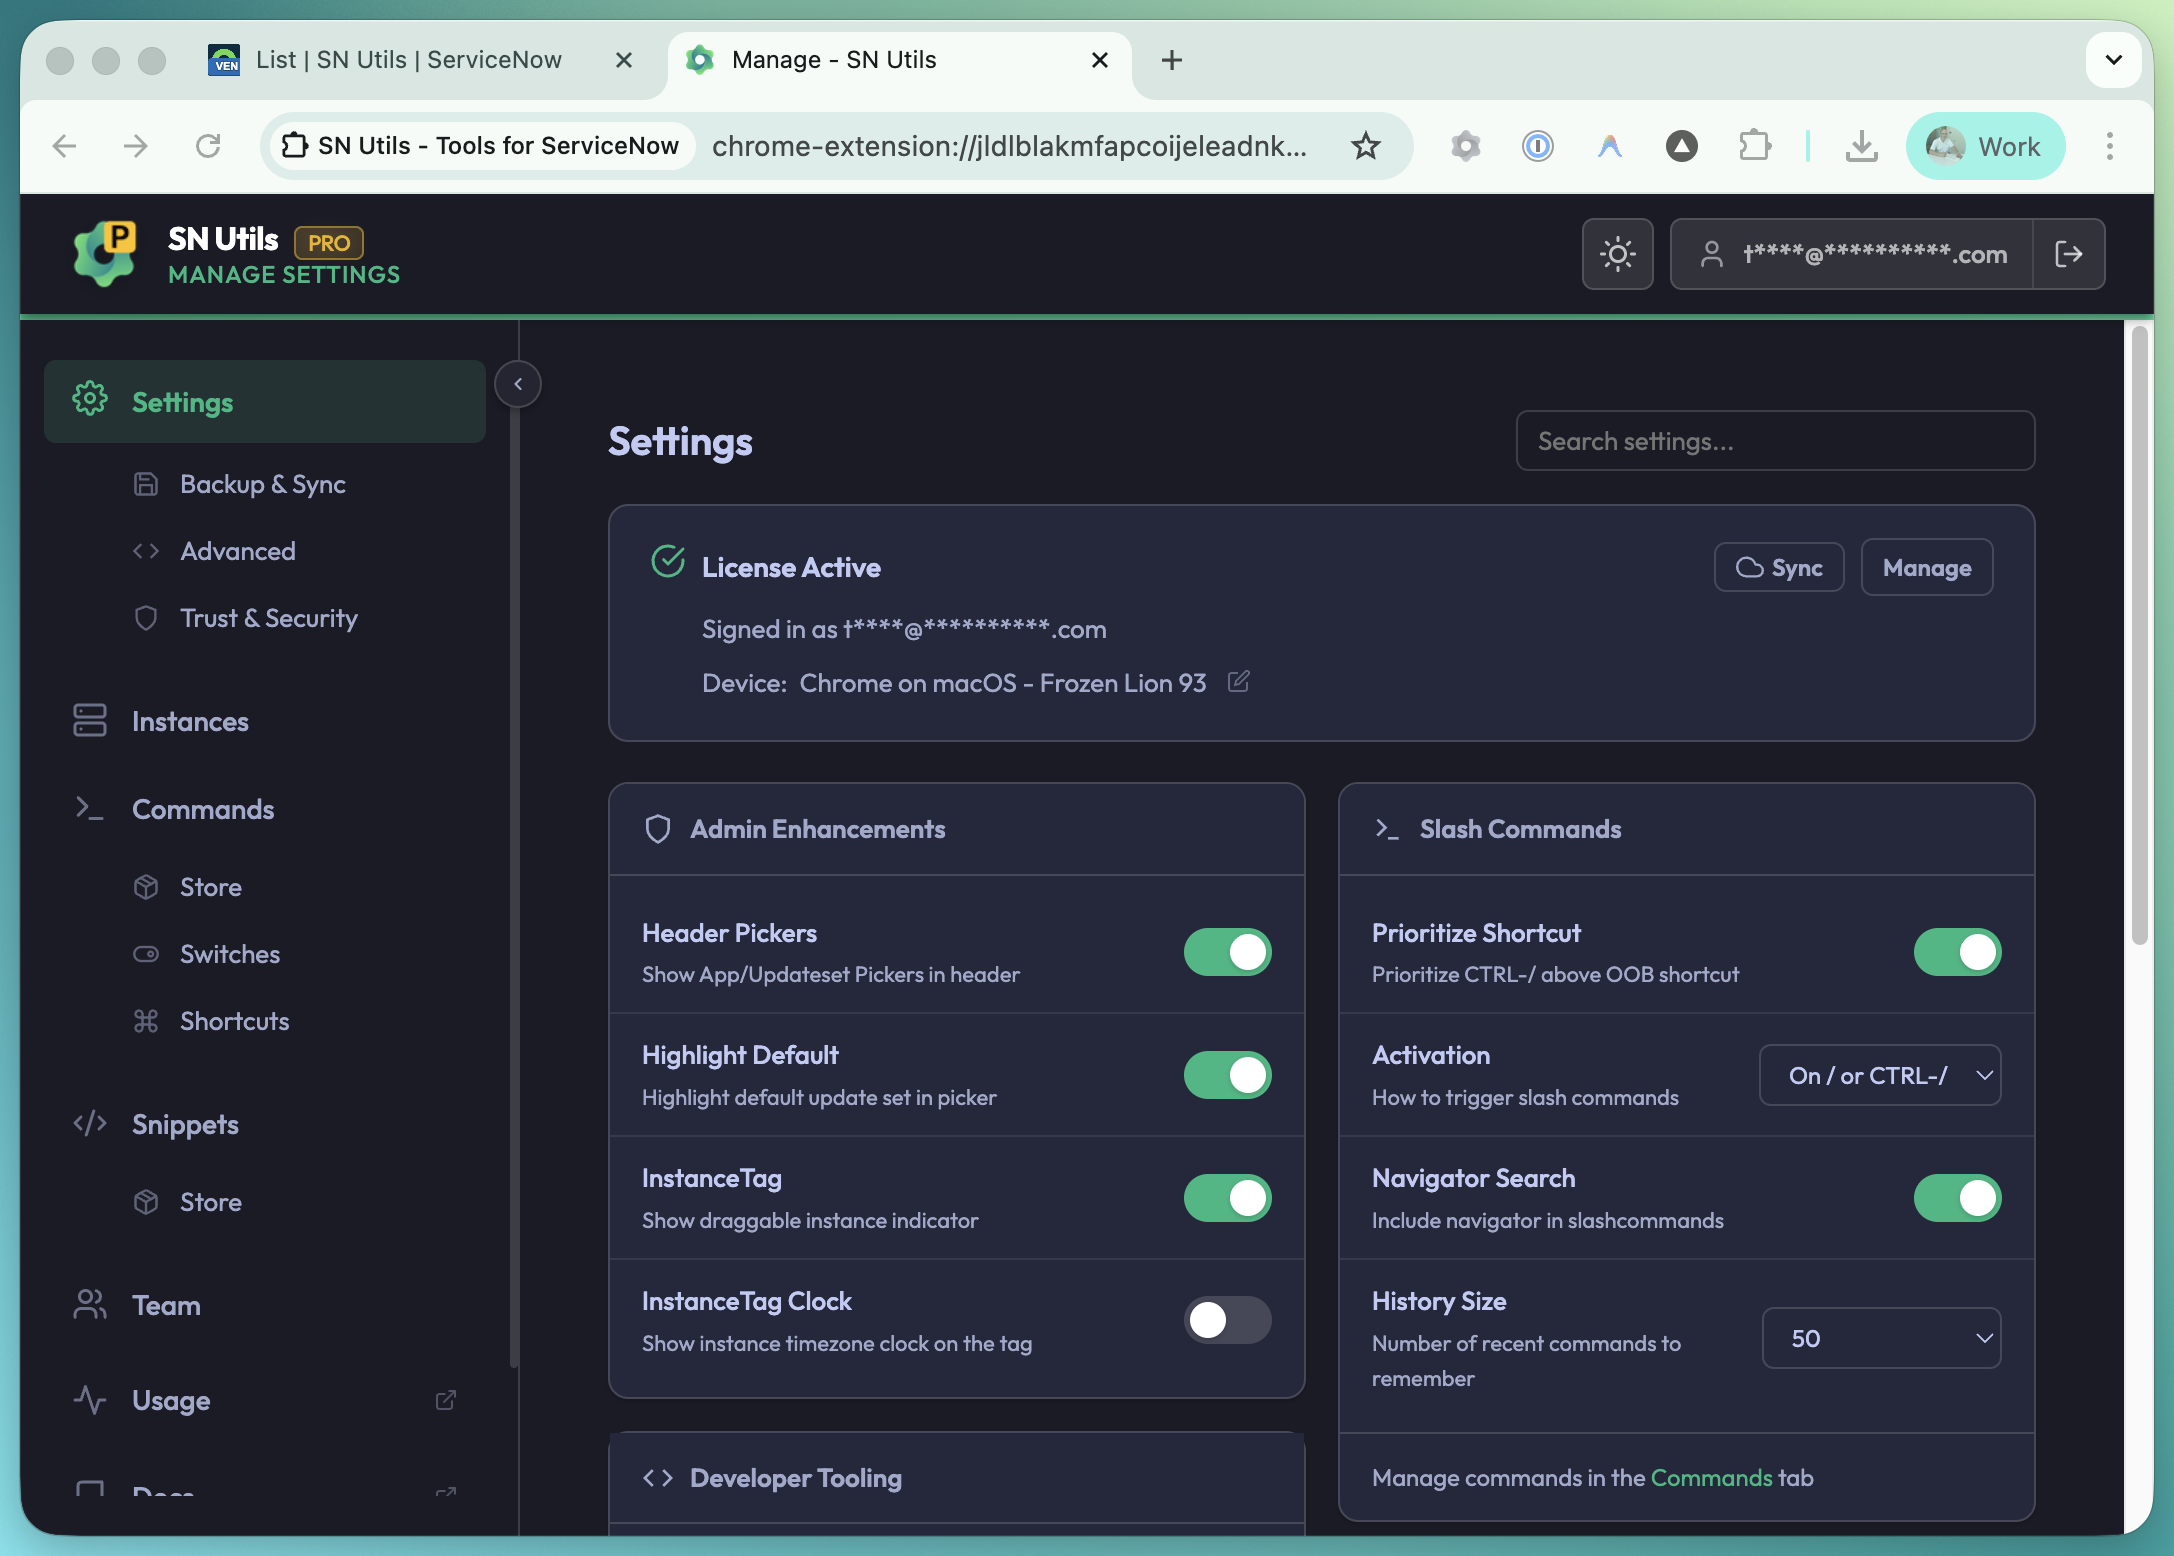Open the Advanced settings page

point(237,551)
